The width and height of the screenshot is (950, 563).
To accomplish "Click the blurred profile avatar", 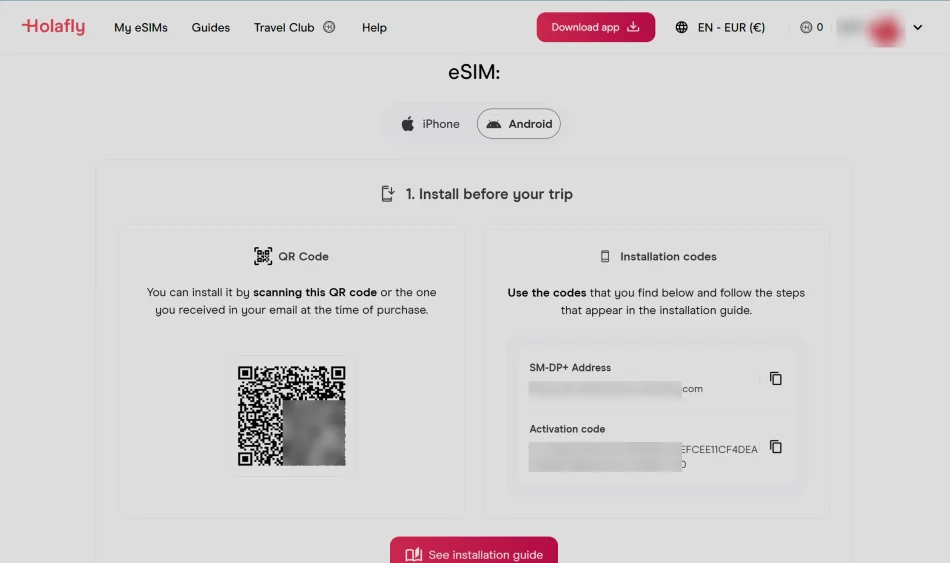I will click(x=885, y=28).
